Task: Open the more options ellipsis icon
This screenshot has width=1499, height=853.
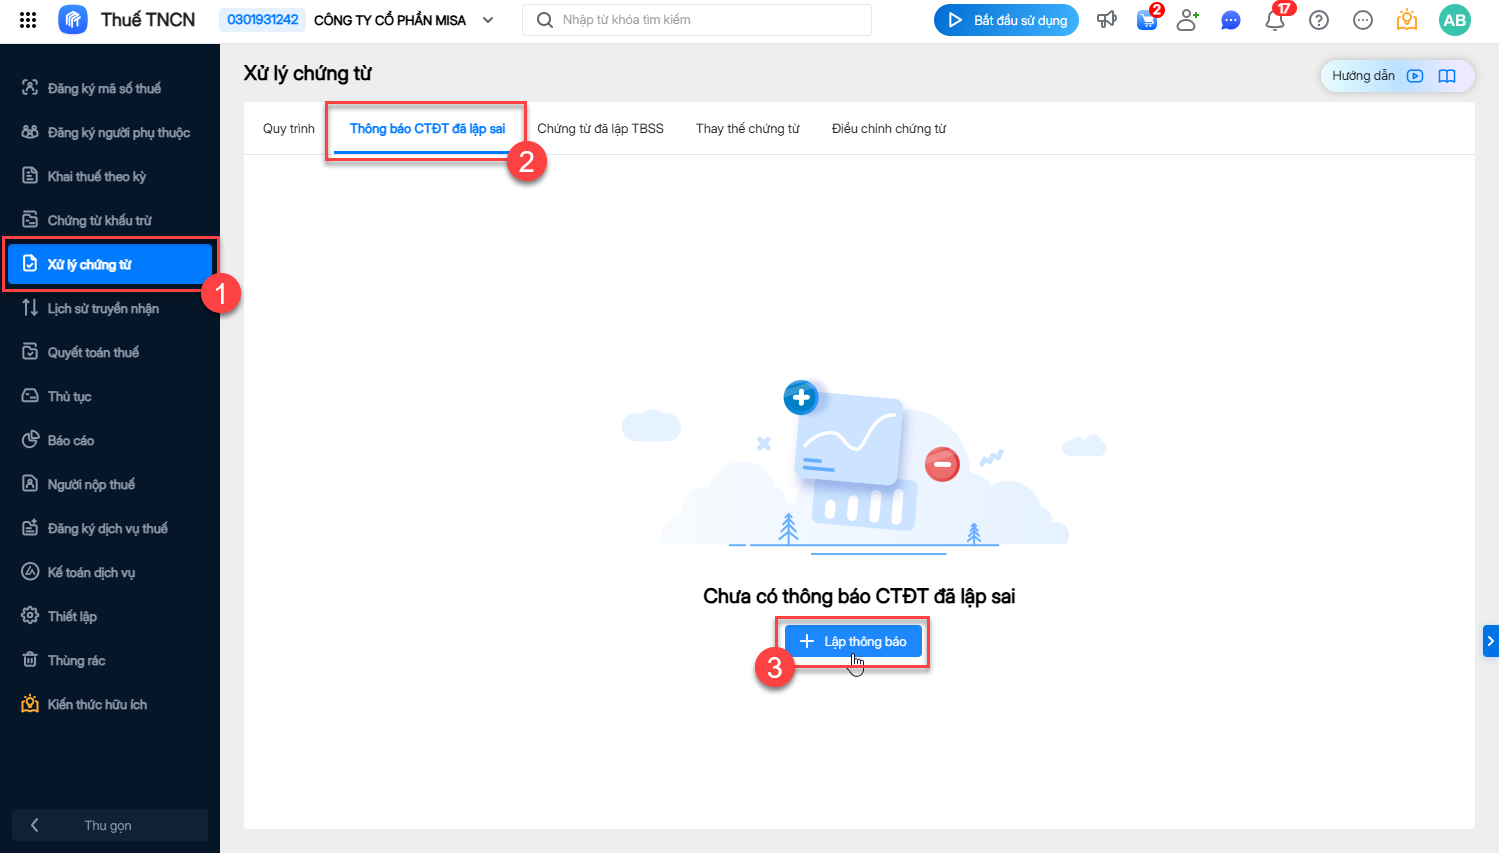Action: click(x=1363, y=20)
